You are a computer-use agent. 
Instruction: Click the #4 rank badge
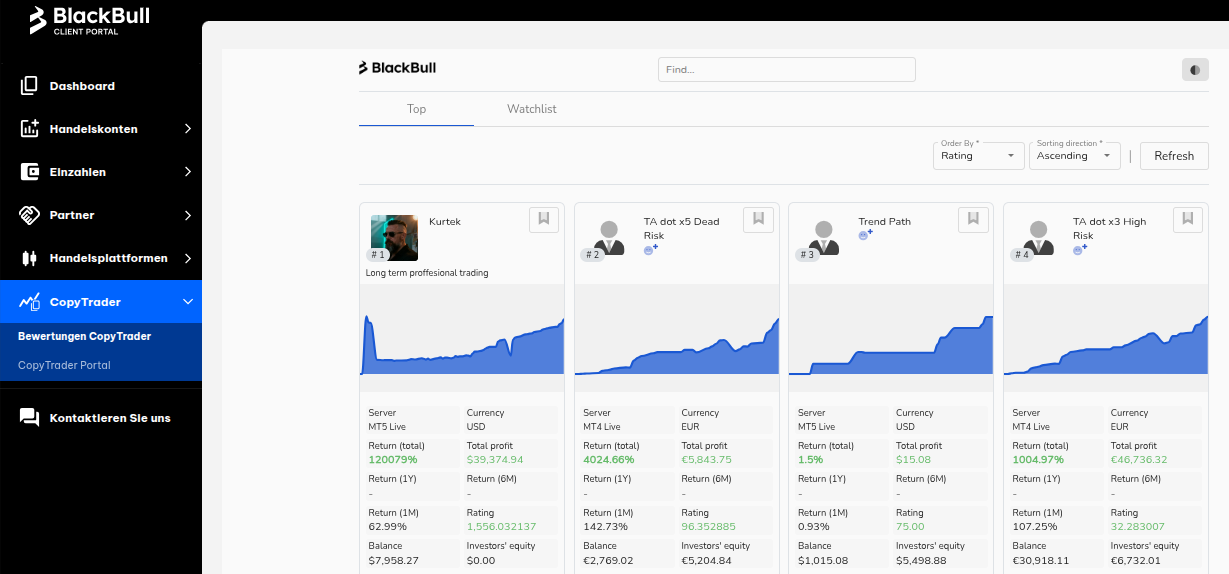coord(1021,255)
